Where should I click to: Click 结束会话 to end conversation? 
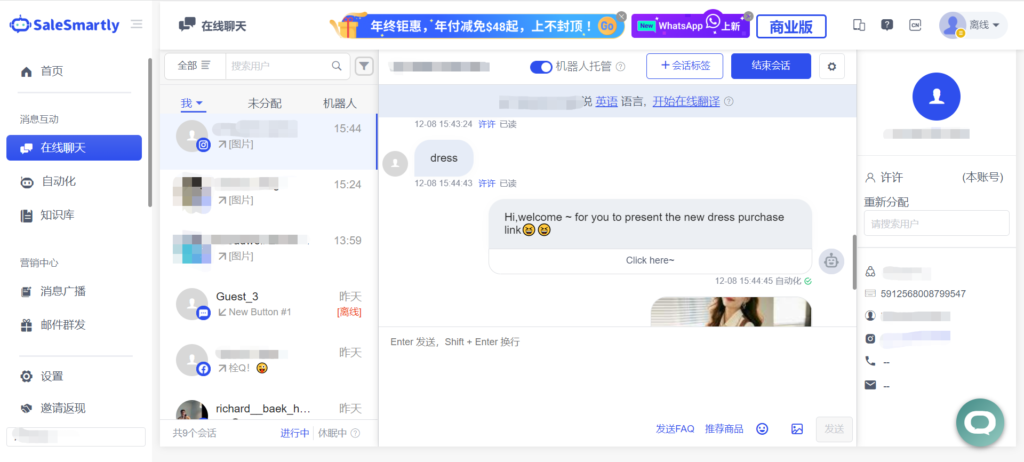tap(771, 66)
